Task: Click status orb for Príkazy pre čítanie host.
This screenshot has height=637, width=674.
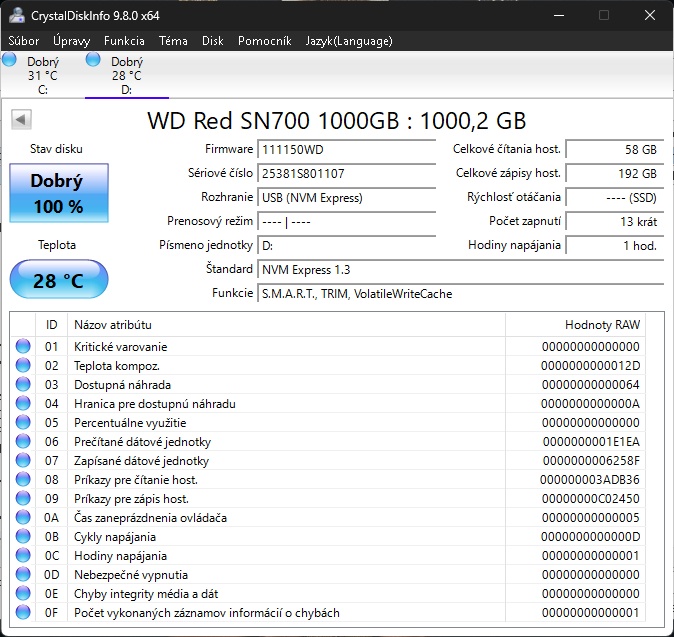Action: [23, 479]
